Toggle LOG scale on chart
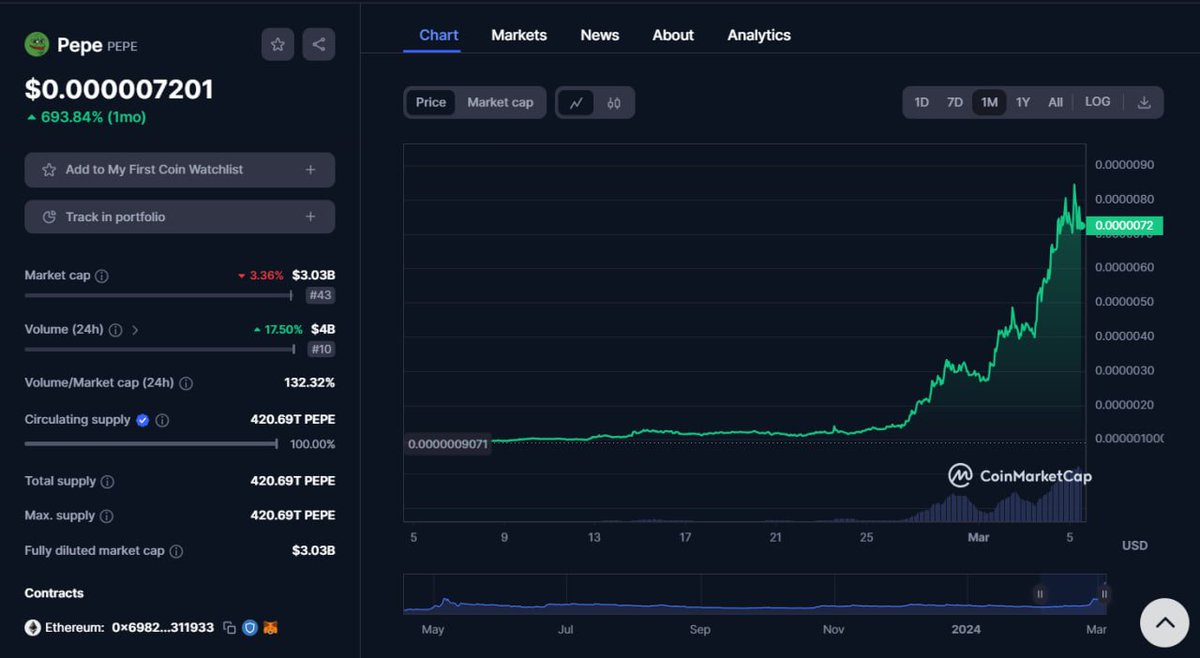1200x658 pixels. (1098, 102)
